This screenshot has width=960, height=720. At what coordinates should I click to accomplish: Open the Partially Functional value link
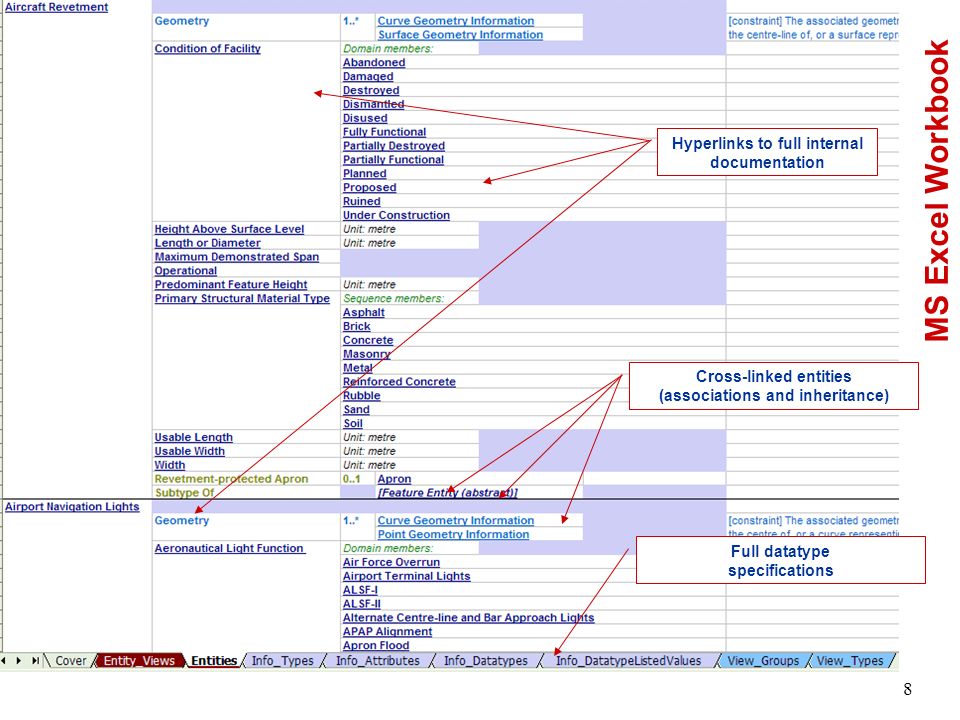click(393, 160)
